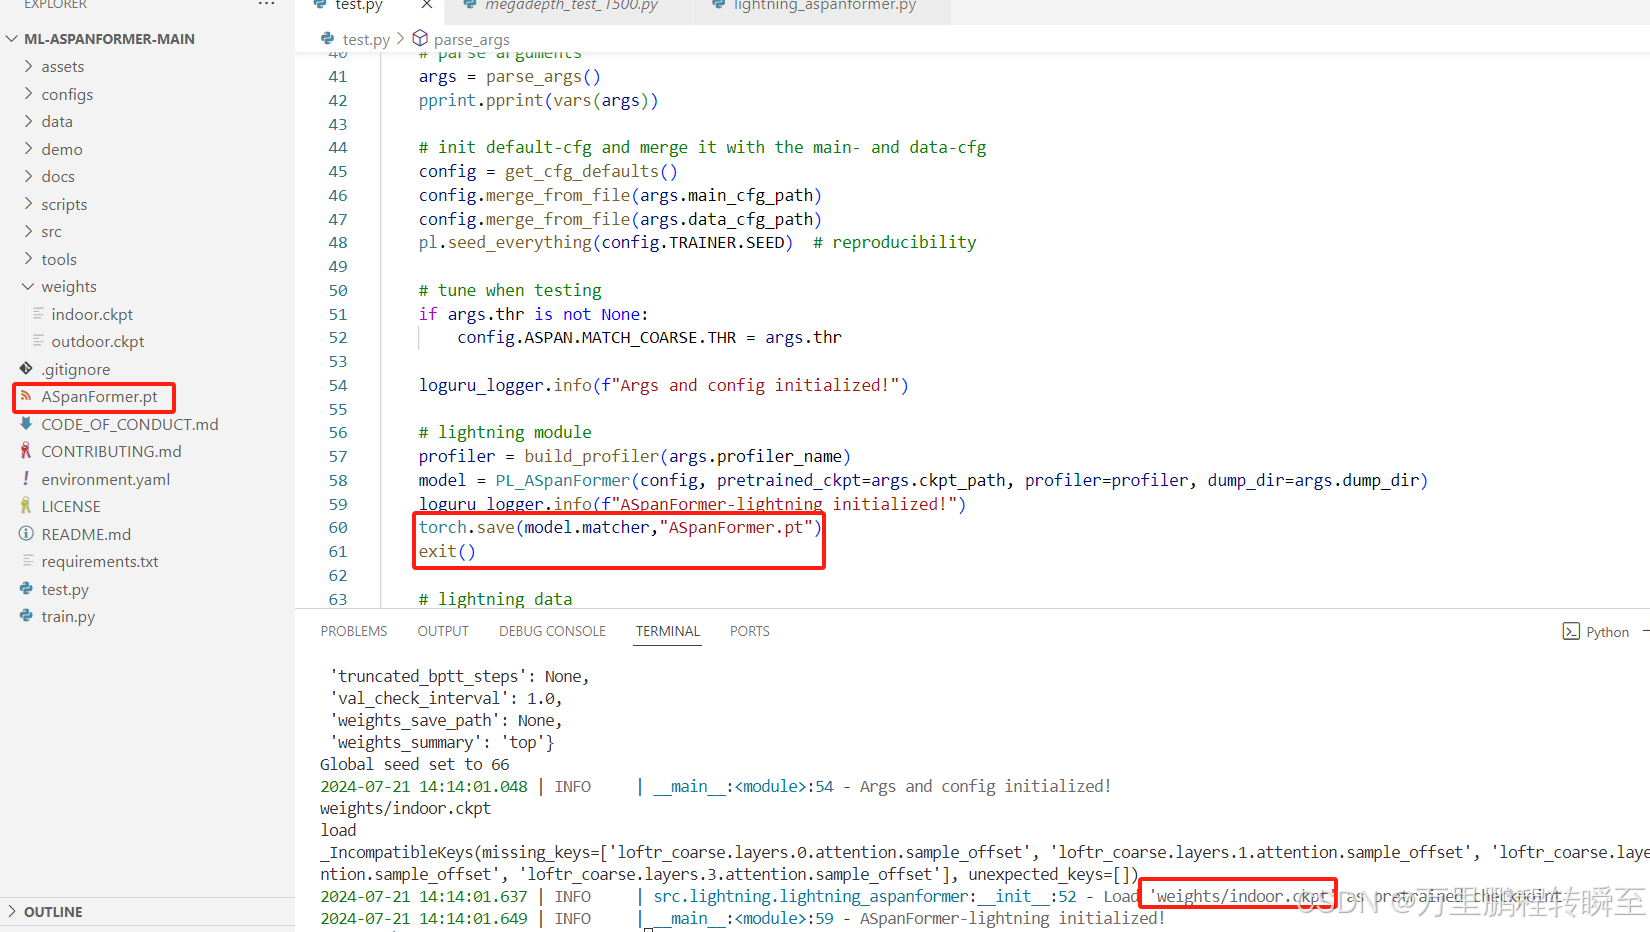The image size is (1650, 932).
Task: Click environment.yaml's file icon
Action: pyautogui.click(x=27, y=479)
